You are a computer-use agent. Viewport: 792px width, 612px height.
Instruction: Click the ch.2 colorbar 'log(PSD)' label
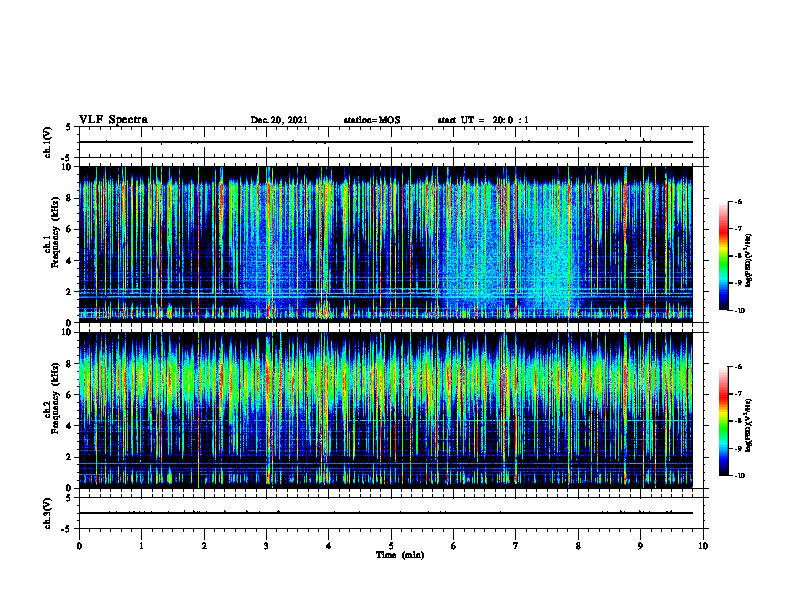tap(749, 425)
